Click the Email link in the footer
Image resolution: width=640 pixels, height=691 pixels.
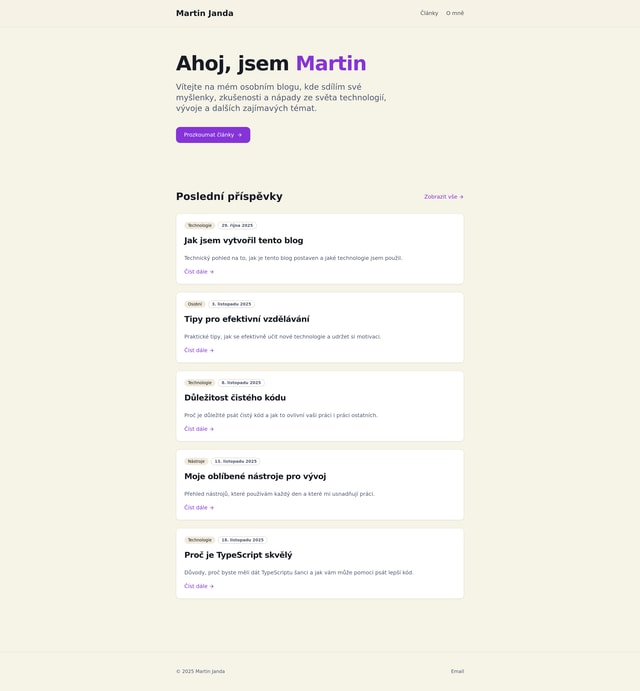tap(457, 671)
